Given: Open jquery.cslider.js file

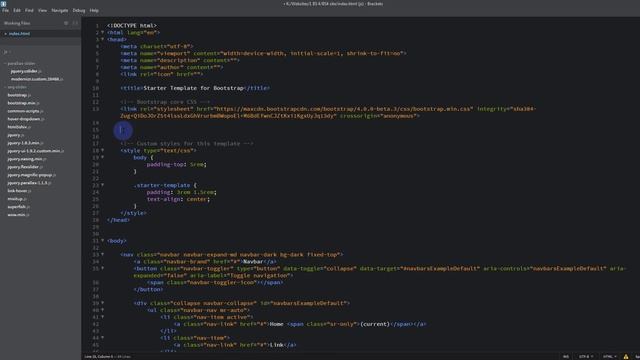Looking at the screenshot, I should (26, 71).
